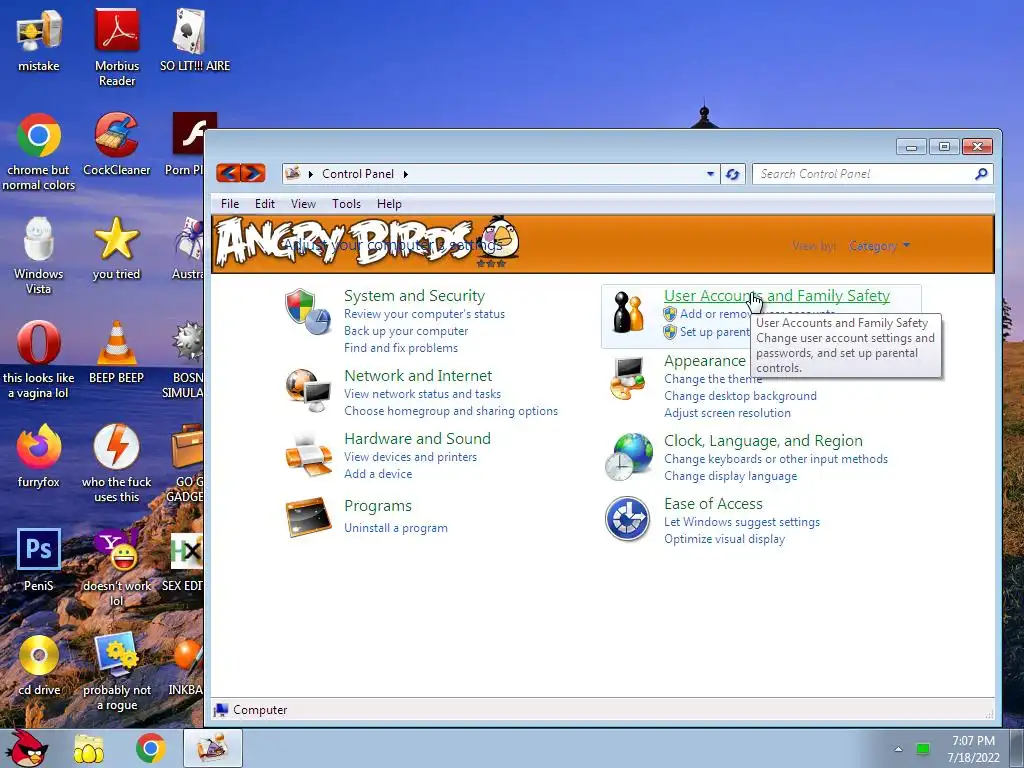Click the refresh button beside the address bar
The image size is (1024, 768).
[x=733, y=174]
